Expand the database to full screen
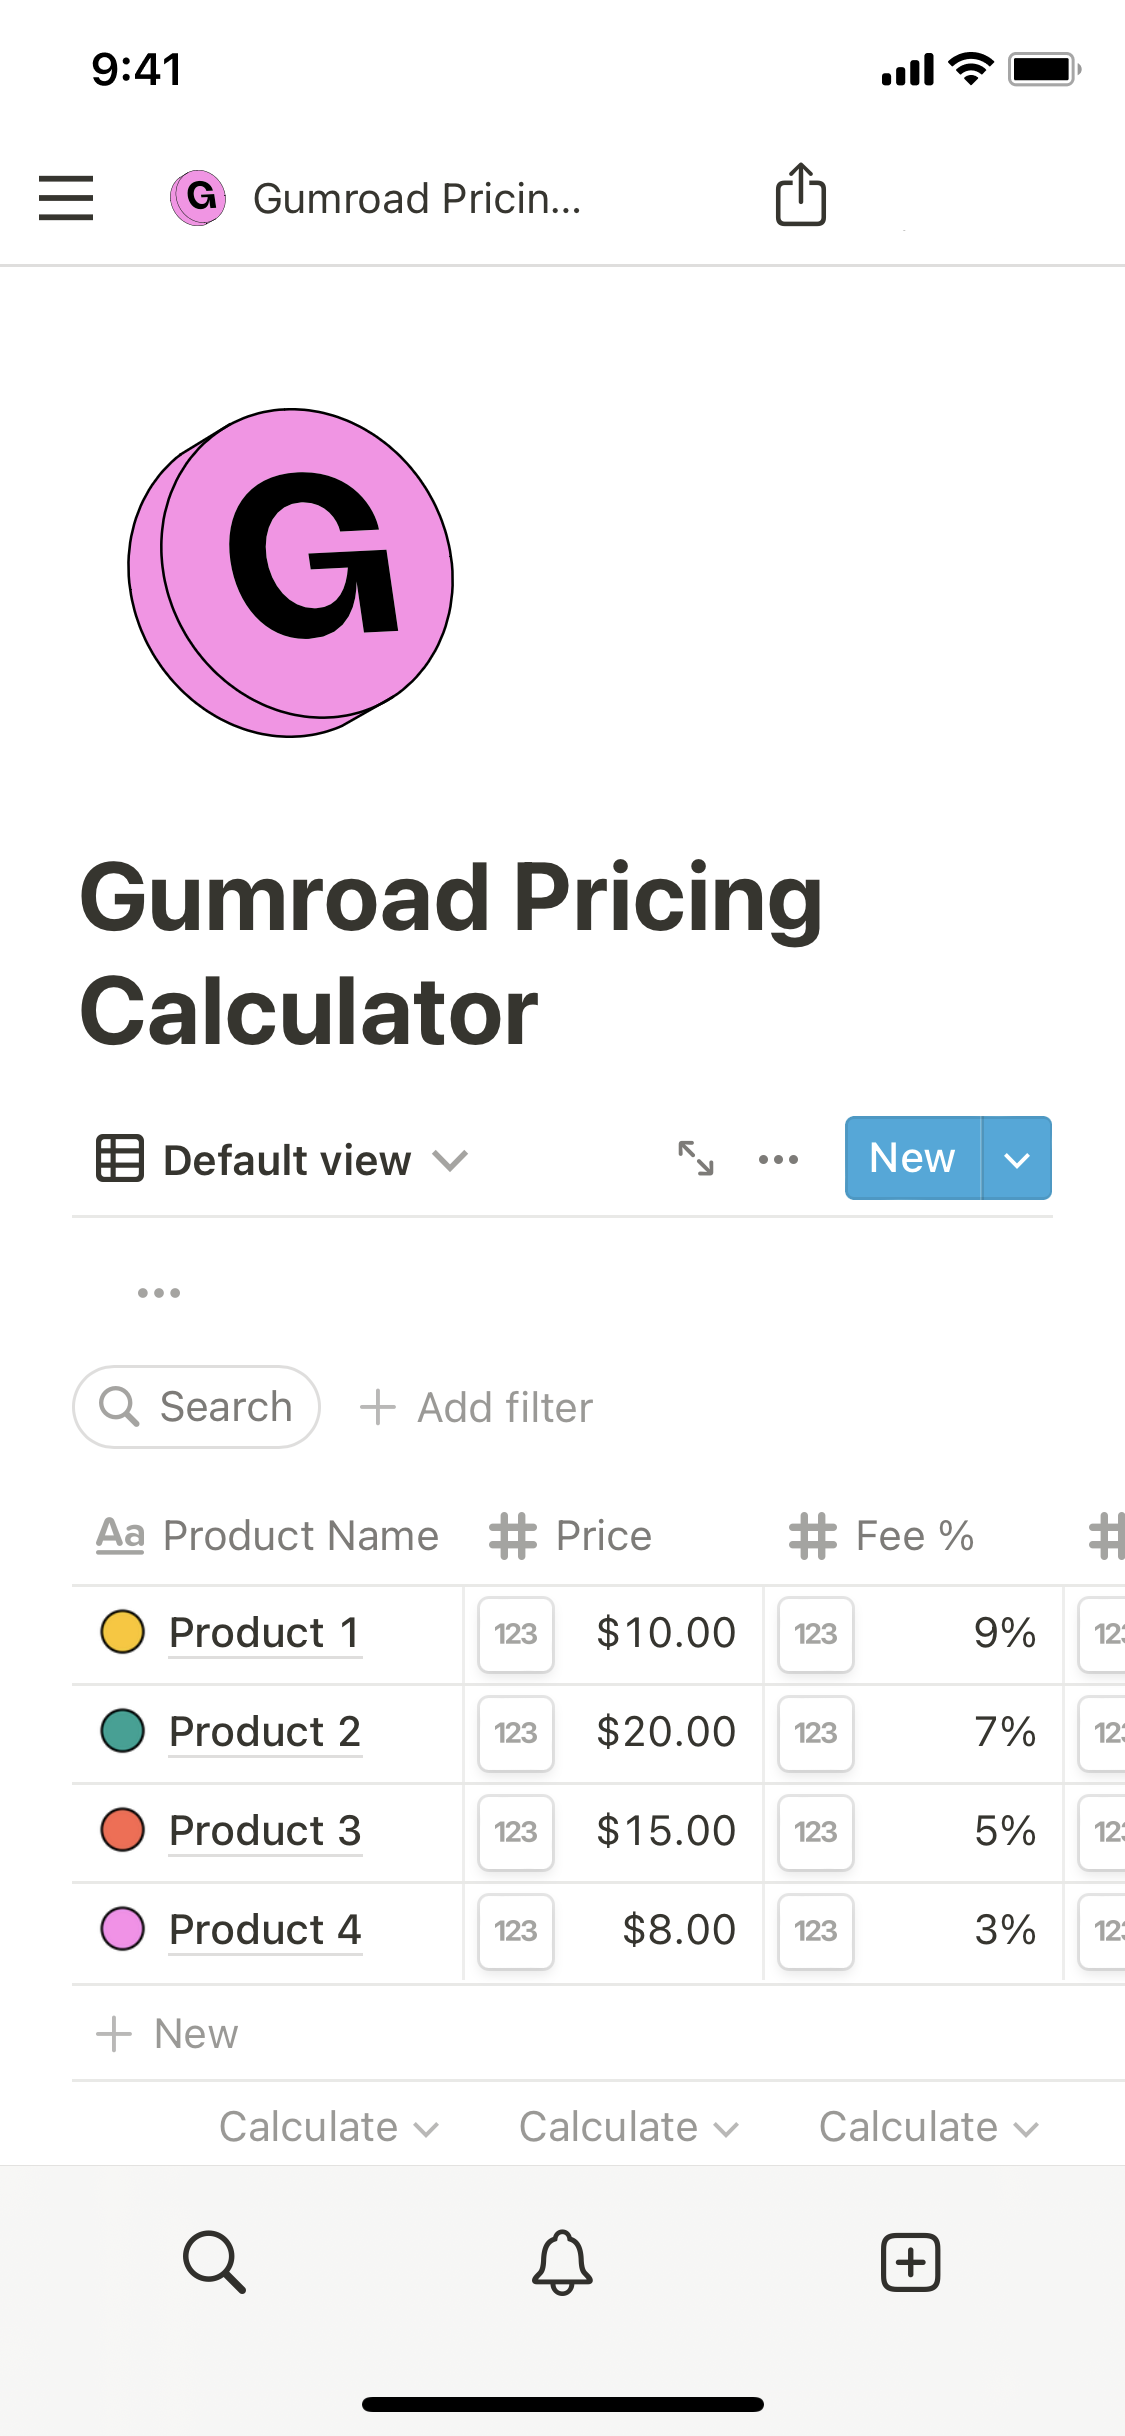 coord(696,1158)
